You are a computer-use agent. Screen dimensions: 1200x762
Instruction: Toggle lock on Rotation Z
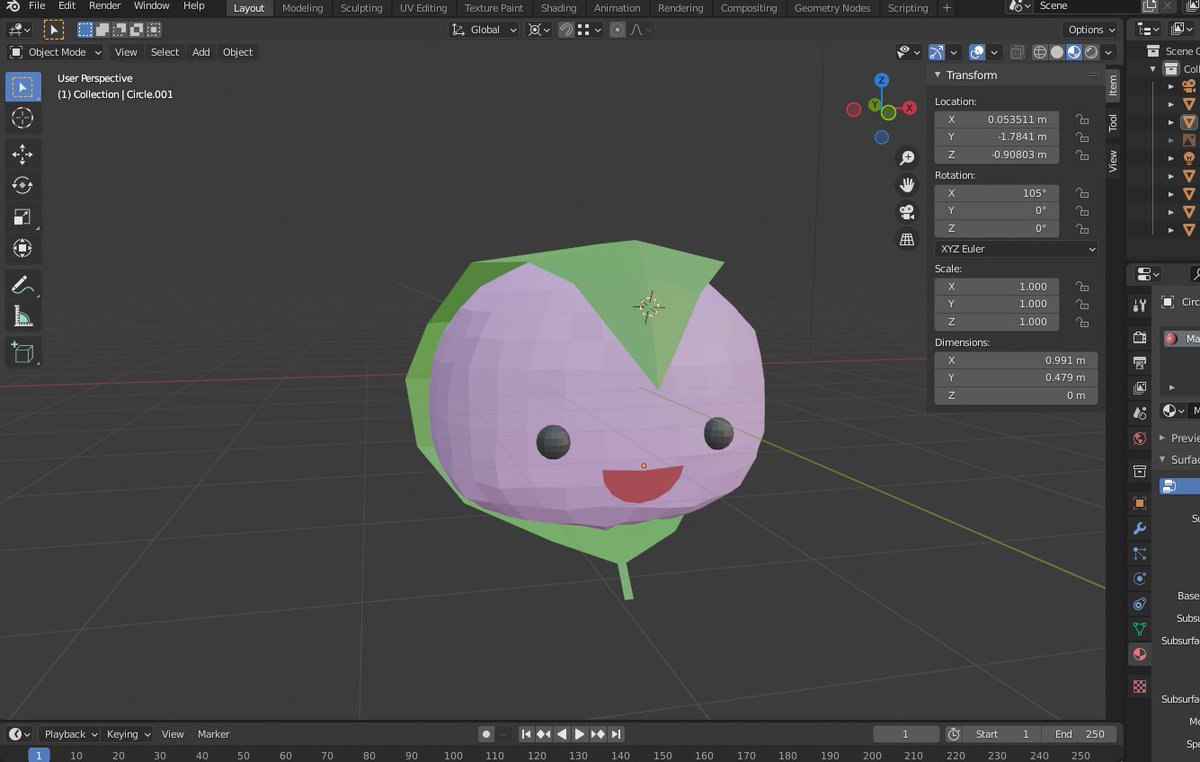coord(1082,229)
